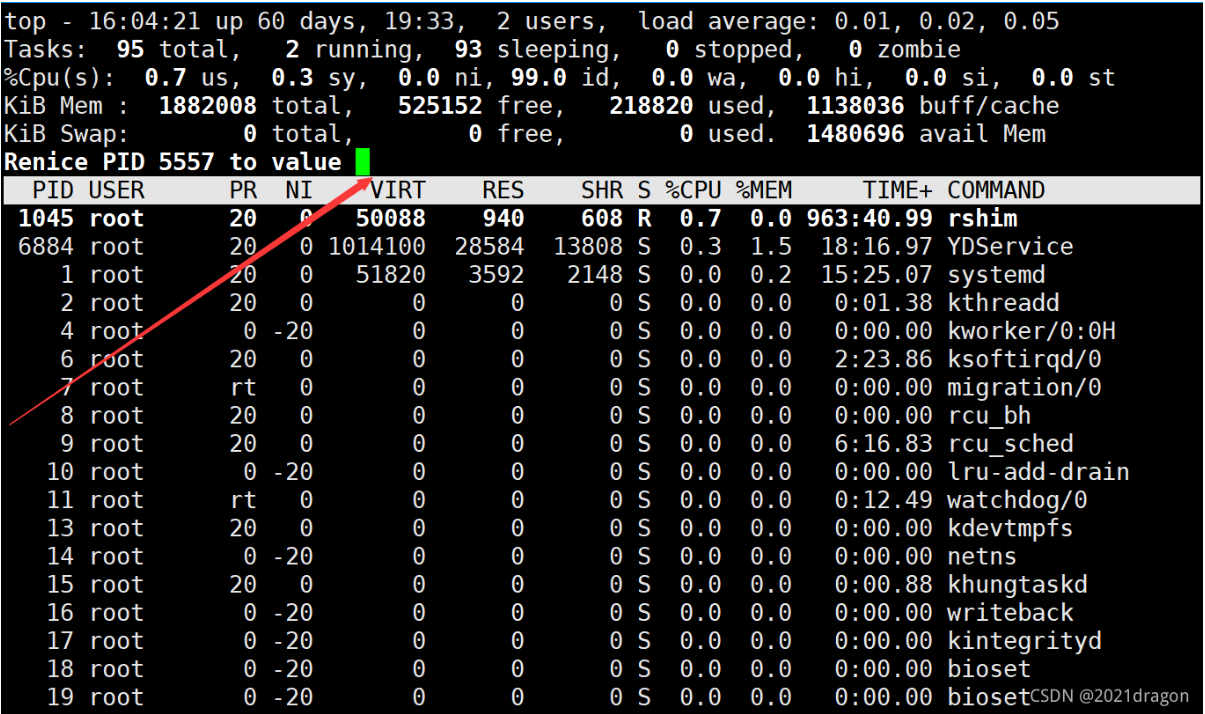Click the lru-add-drain process name

tap(1038, 472)
